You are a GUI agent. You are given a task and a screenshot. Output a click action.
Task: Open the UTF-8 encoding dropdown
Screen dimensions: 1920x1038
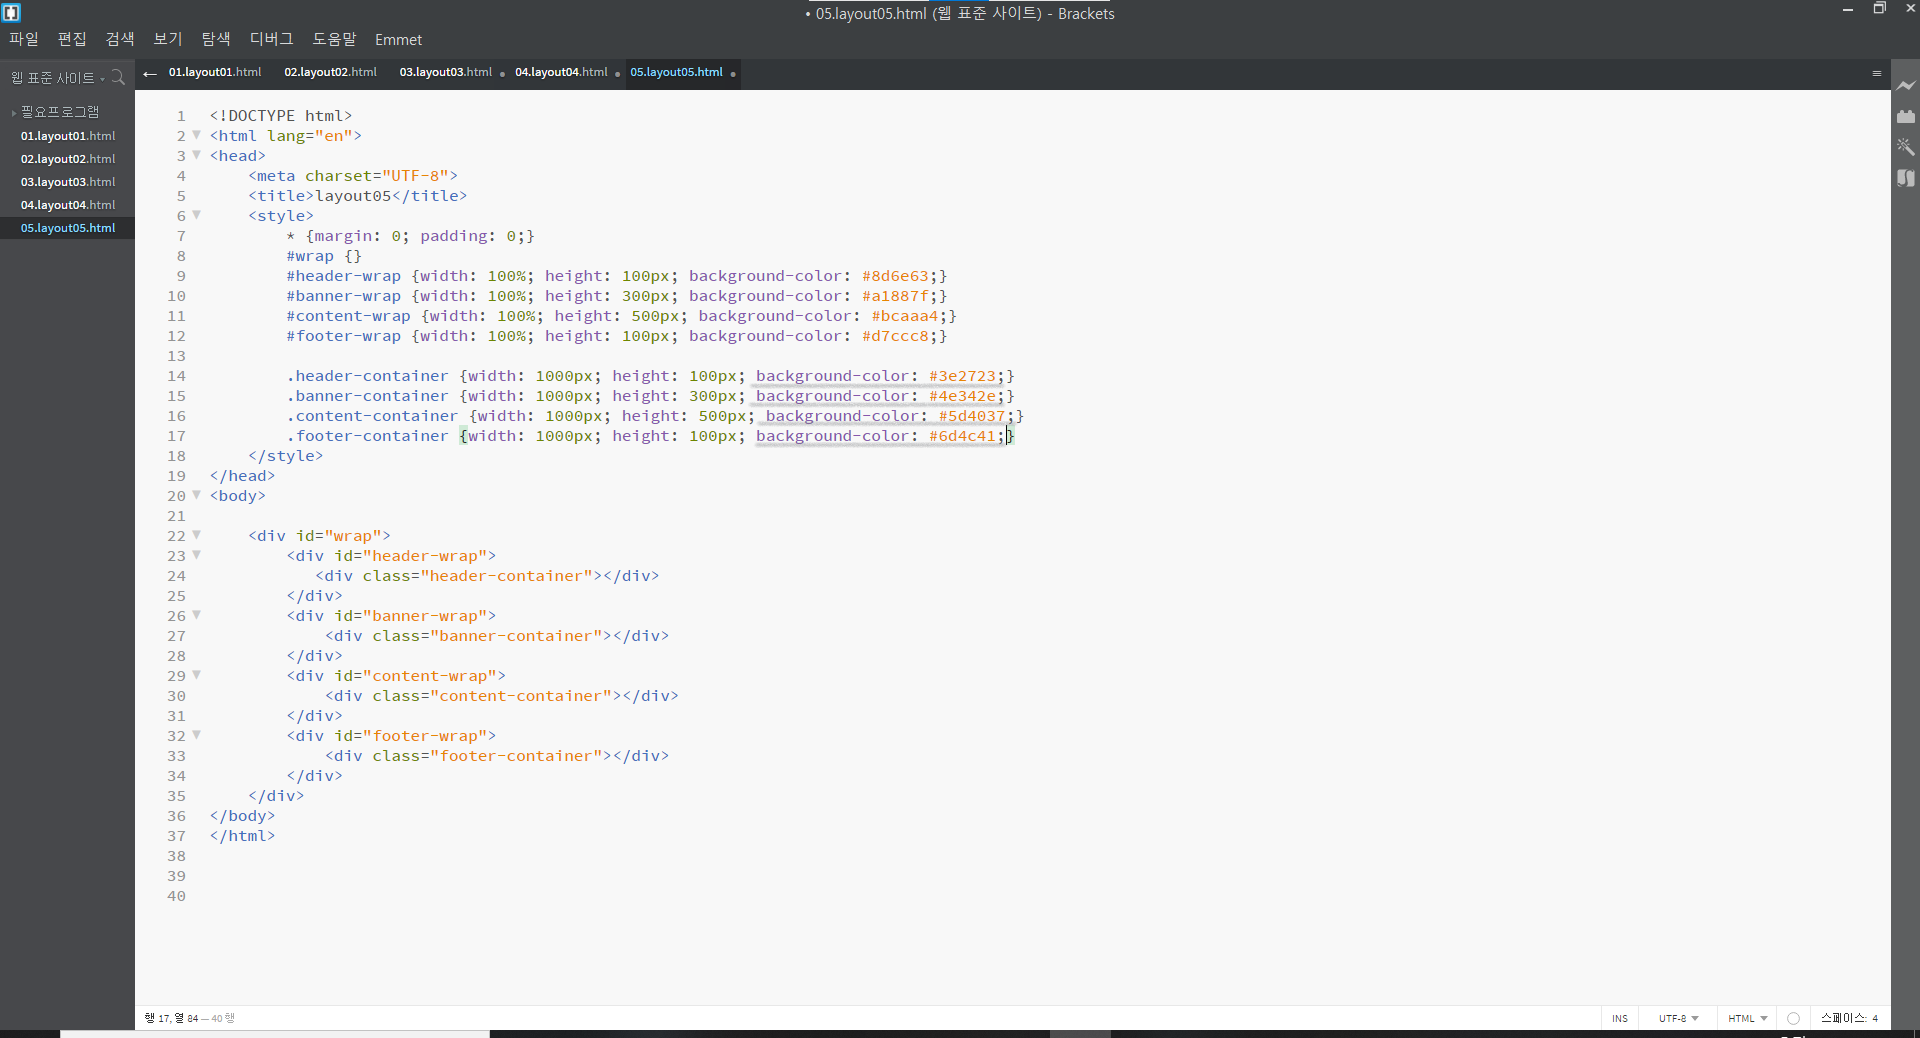tap(1678, 1018)
